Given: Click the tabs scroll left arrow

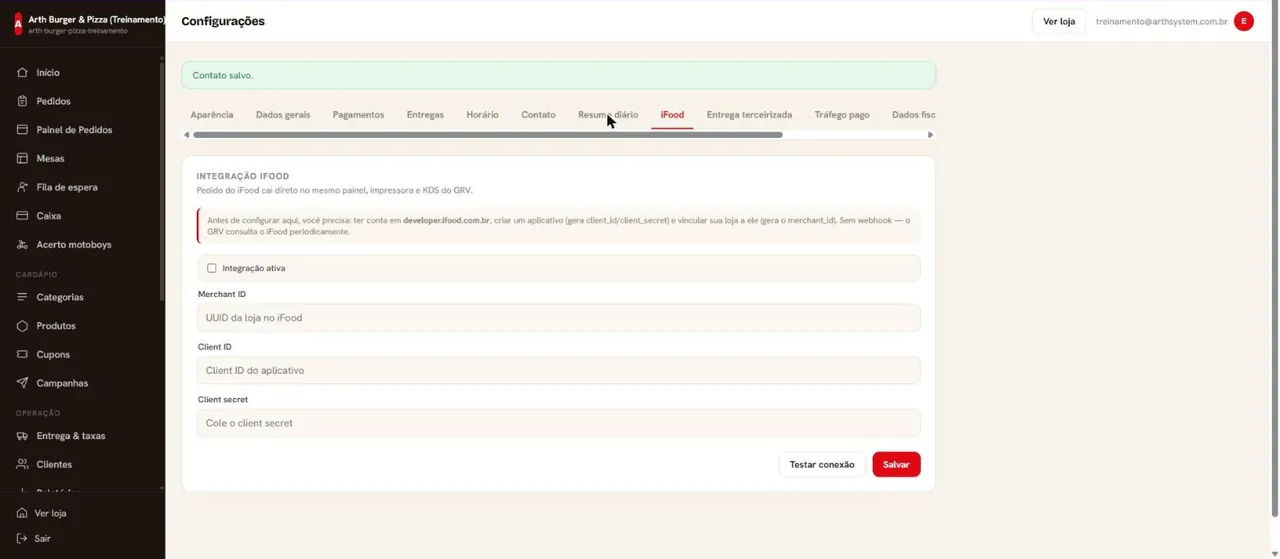Looking at the screenshot, I should click(186, 135).
